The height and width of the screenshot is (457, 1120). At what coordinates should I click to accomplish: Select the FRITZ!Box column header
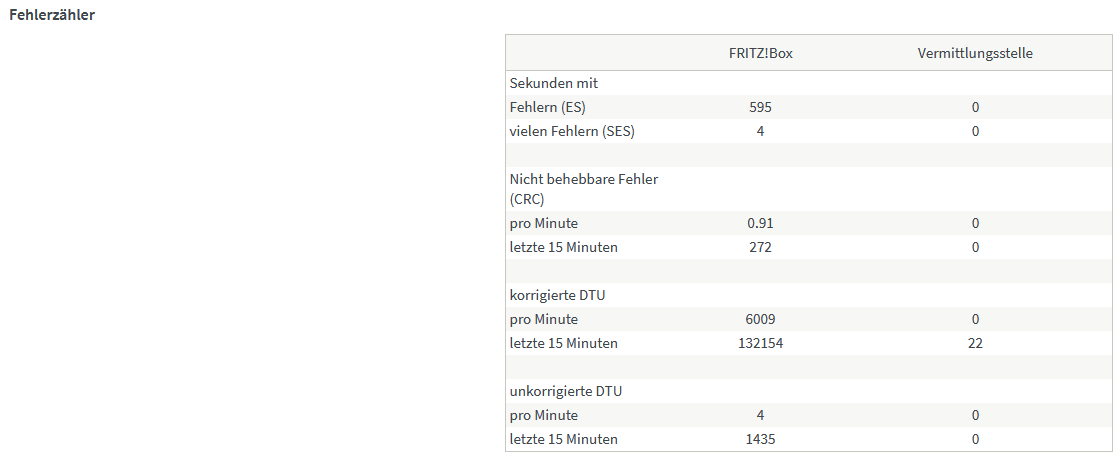[760, 54]
